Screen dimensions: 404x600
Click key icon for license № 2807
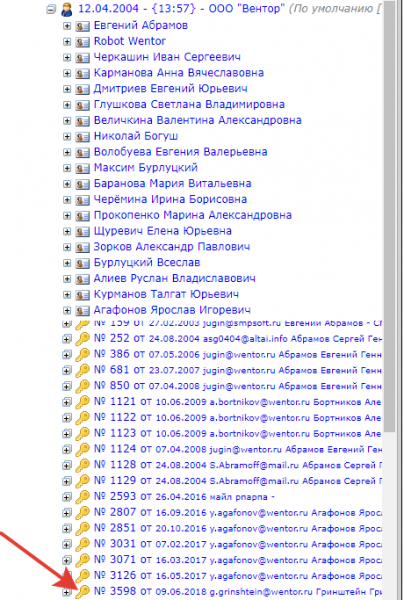click(82, 512)
